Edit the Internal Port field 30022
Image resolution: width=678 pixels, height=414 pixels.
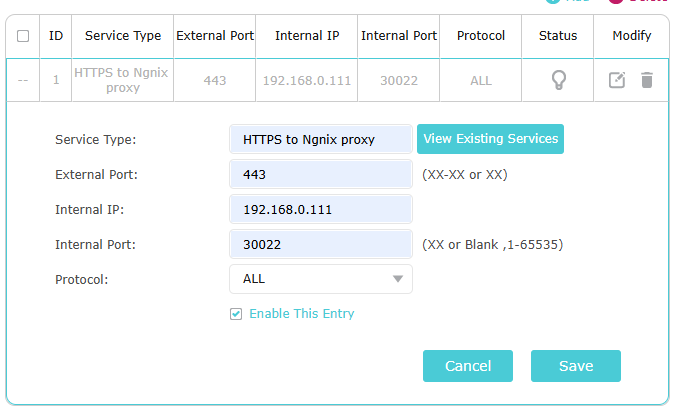[x=321, y=244]
